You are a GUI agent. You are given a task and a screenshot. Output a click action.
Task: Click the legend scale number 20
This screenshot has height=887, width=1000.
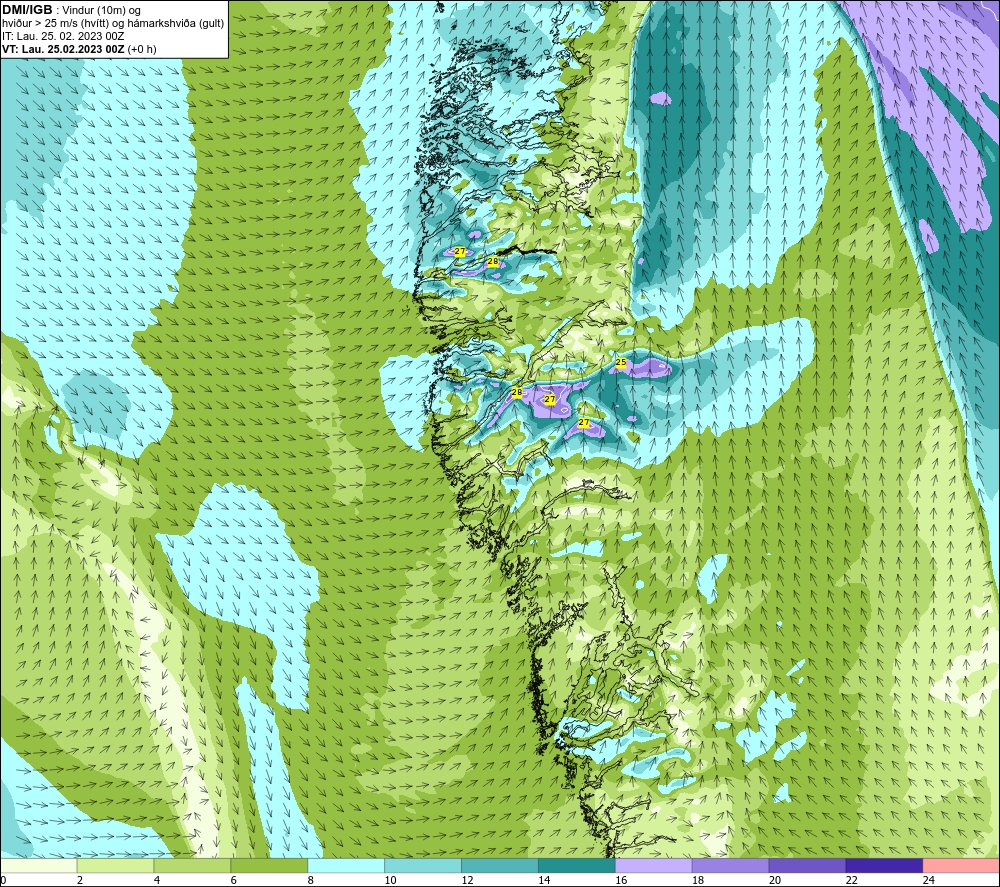tap(775, 880)
